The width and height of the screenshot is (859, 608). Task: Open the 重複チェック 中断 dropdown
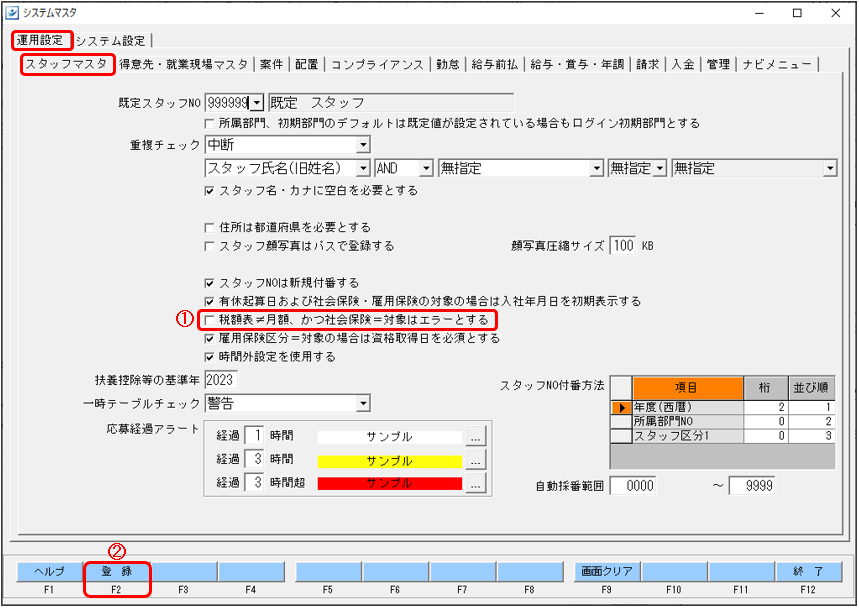(363, 145)
